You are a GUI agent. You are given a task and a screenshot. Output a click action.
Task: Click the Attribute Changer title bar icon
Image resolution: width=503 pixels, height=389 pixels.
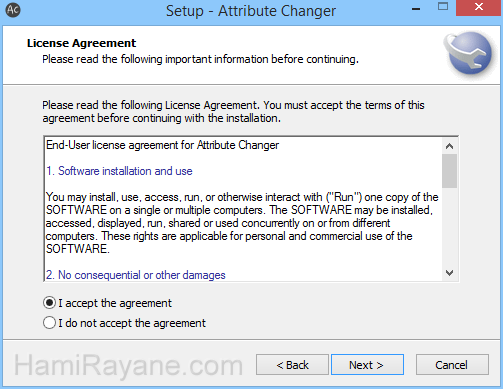13,10
